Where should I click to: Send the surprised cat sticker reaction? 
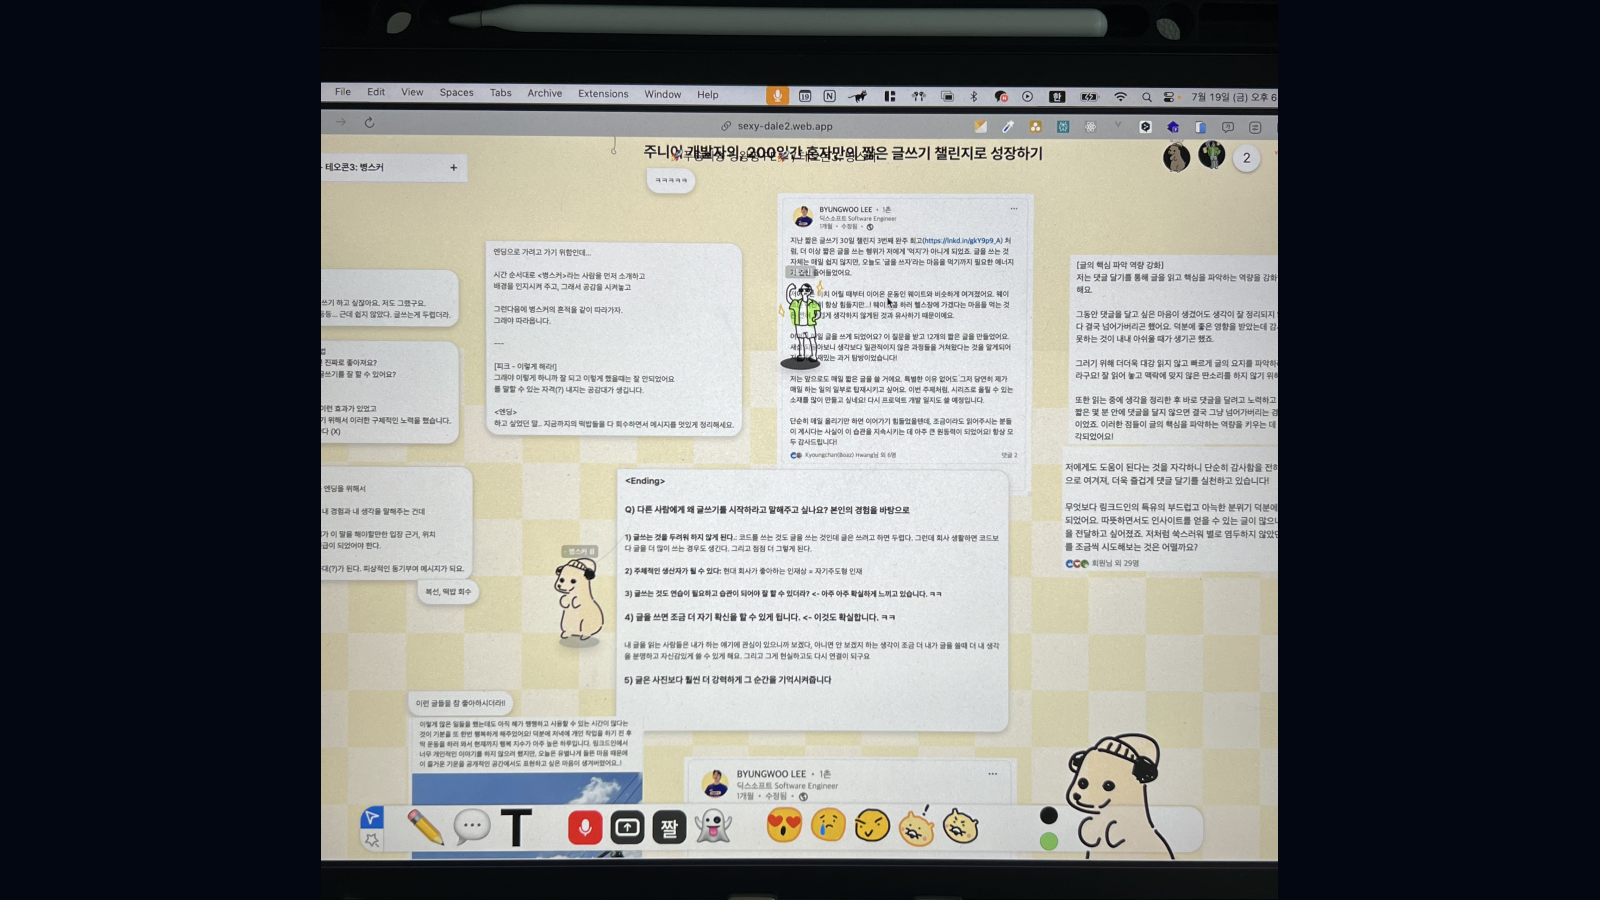(916, 827)
